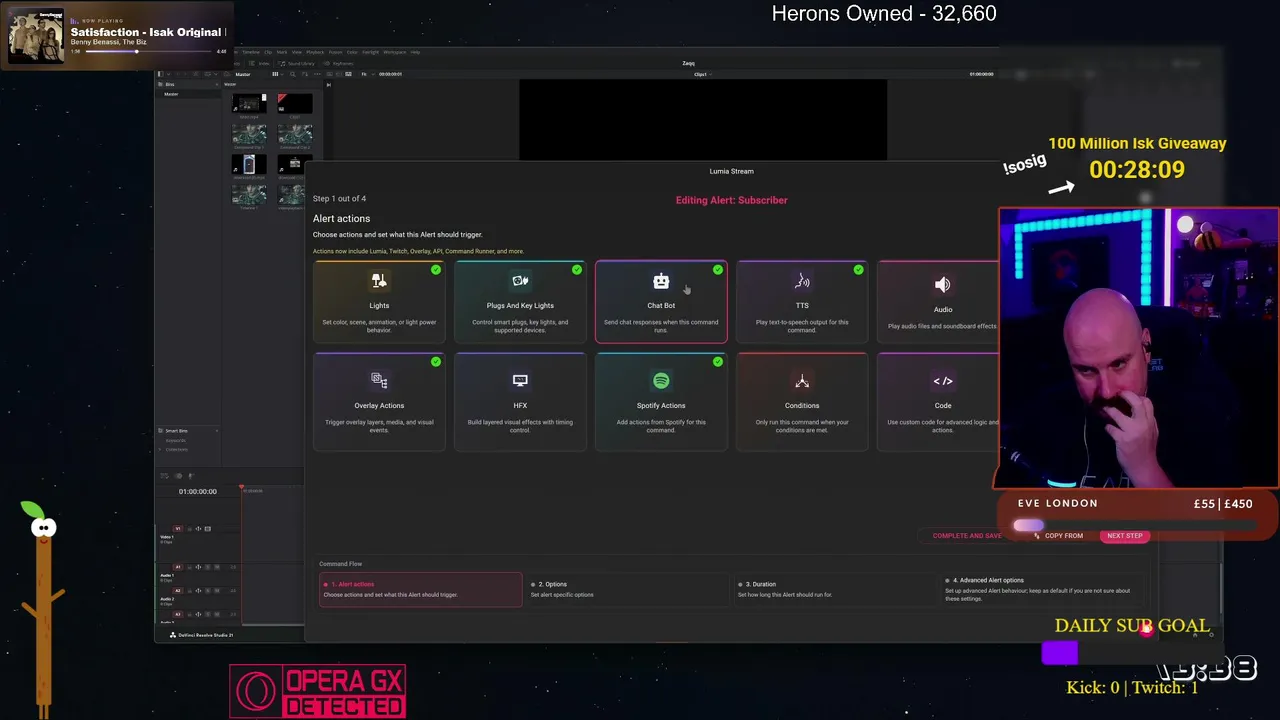Open the Workspace menu in DaVinci Resolve

click(x=394, y=52)
